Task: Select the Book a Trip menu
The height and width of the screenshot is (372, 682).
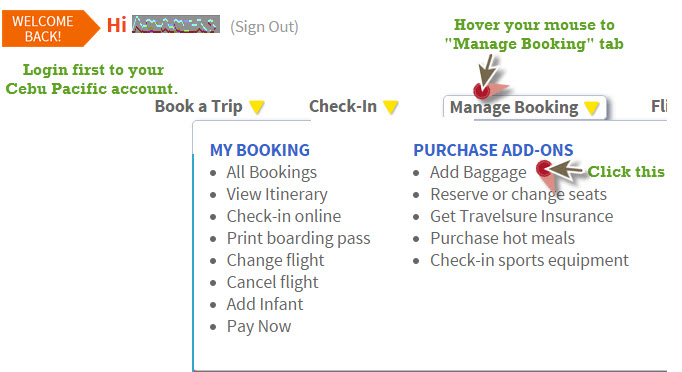Action: tap(198, 107)
